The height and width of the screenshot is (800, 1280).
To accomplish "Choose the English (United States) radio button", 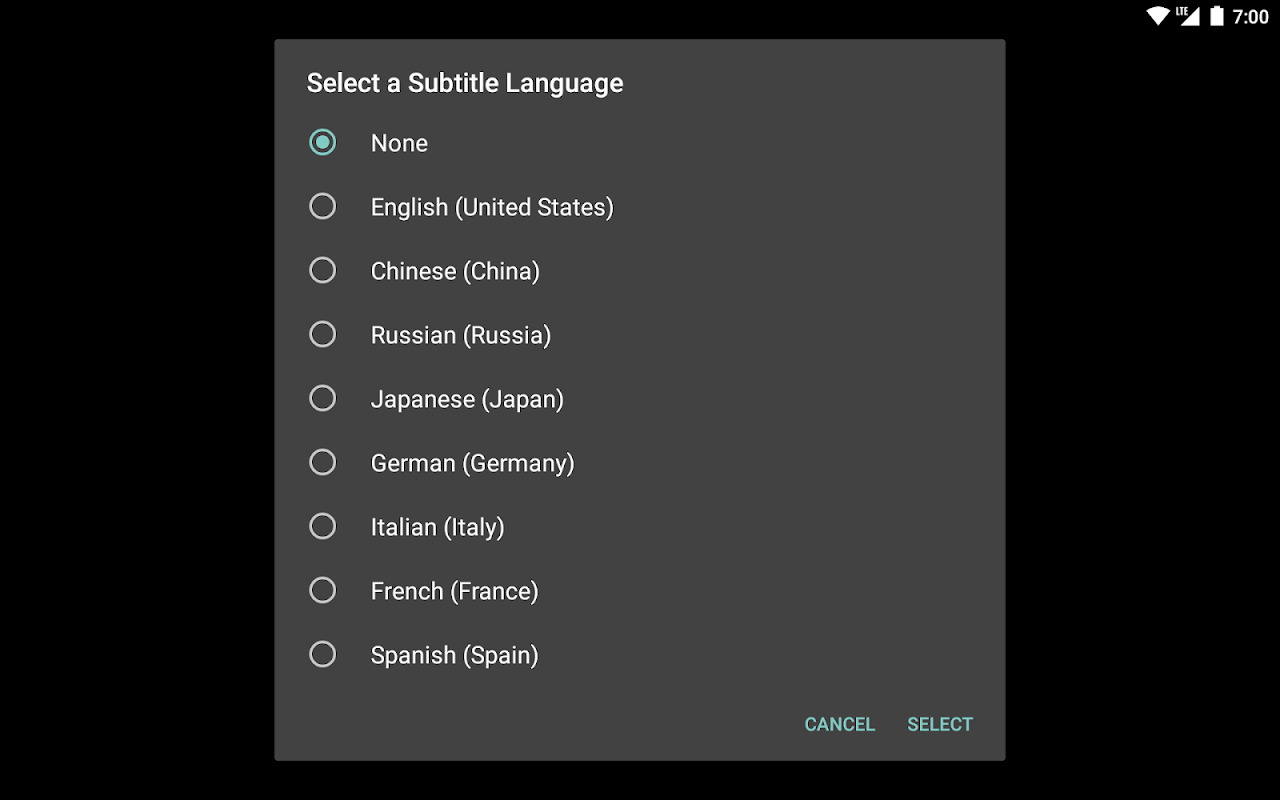I will tap(322, 206).
